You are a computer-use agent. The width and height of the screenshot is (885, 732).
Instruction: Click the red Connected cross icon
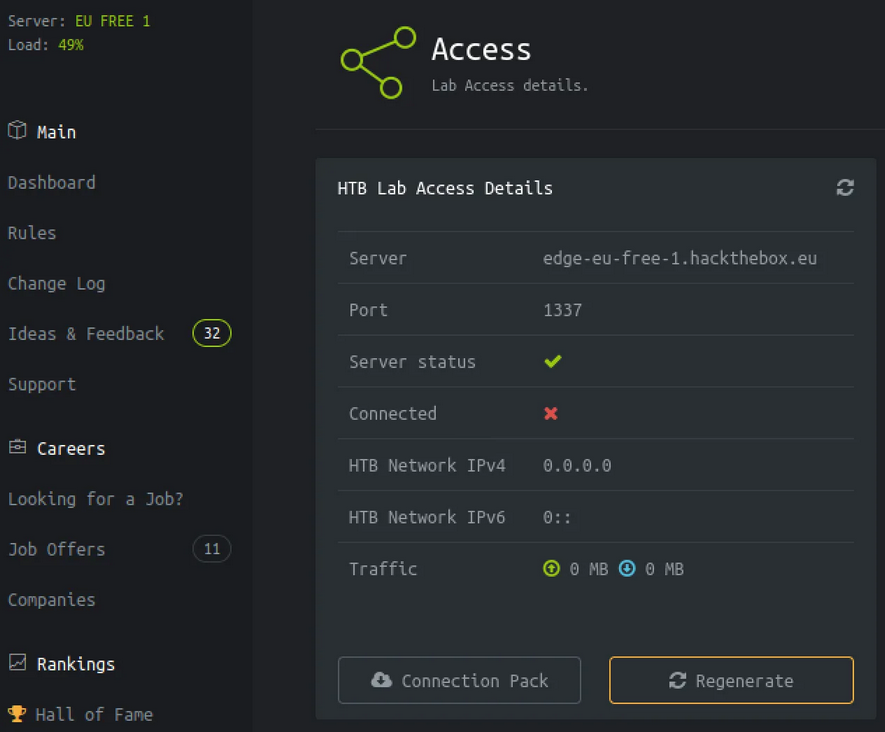tap(551, 414)
